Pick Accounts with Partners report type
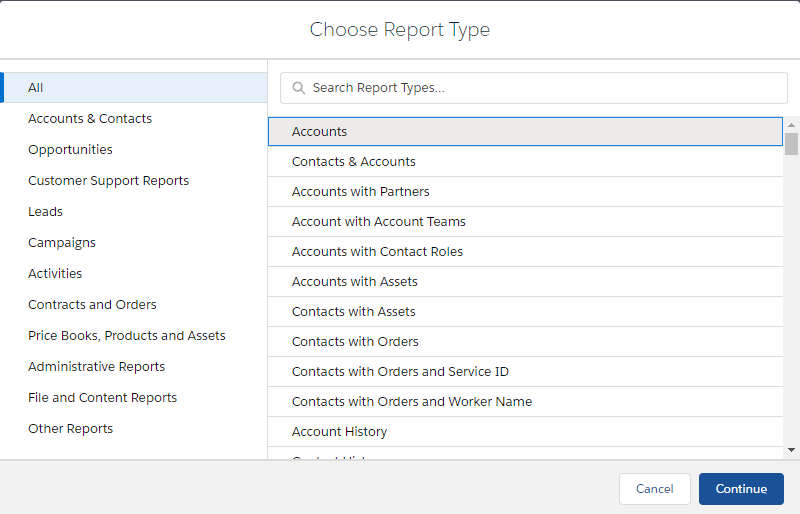Screen dimensions: 800x514 point(361,192)
